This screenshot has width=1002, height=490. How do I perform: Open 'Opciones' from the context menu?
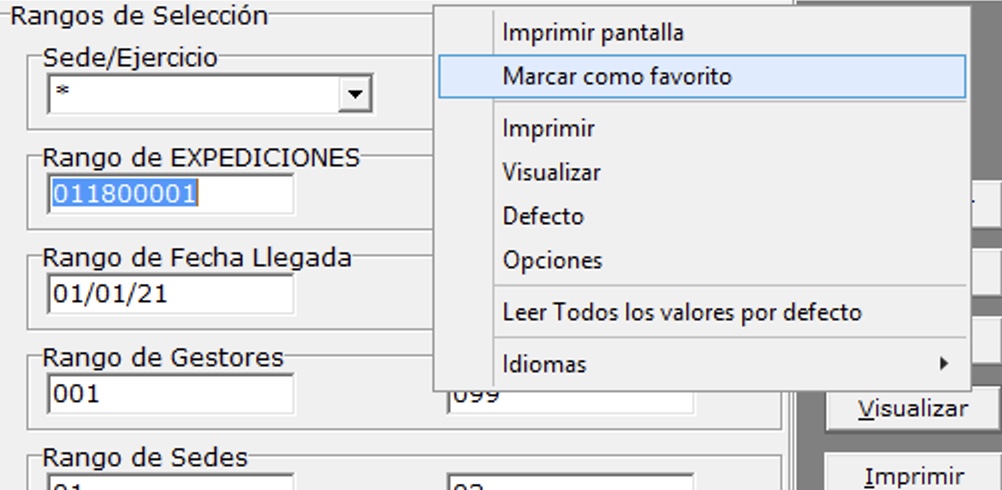point(552,260)
